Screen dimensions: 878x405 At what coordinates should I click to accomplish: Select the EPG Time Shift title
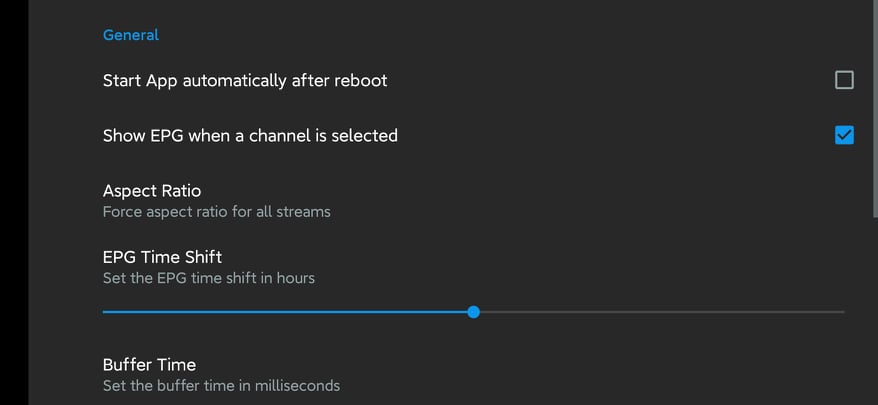[162, 257]
